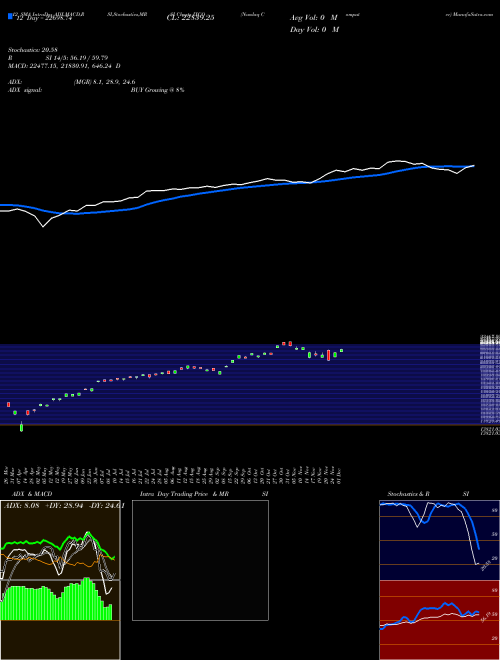Click the blue 12 Day SMA legend square
Viewport: 500px width, 660px height.
tap(10, 16)
